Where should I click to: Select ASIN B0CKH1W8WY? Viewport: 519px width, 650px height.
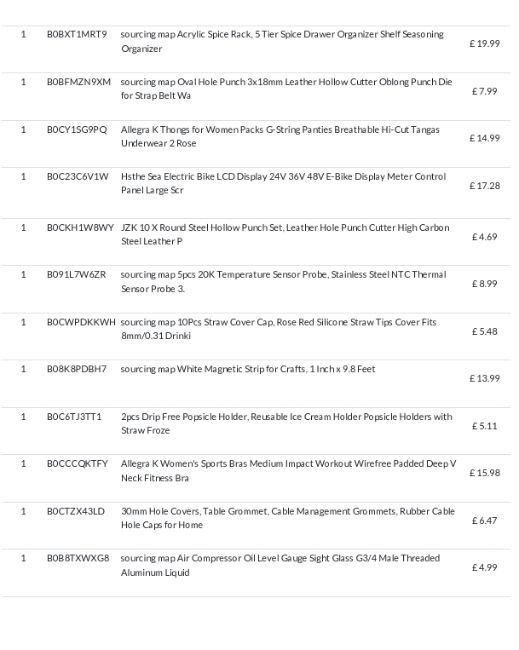(x=80, y=227)
